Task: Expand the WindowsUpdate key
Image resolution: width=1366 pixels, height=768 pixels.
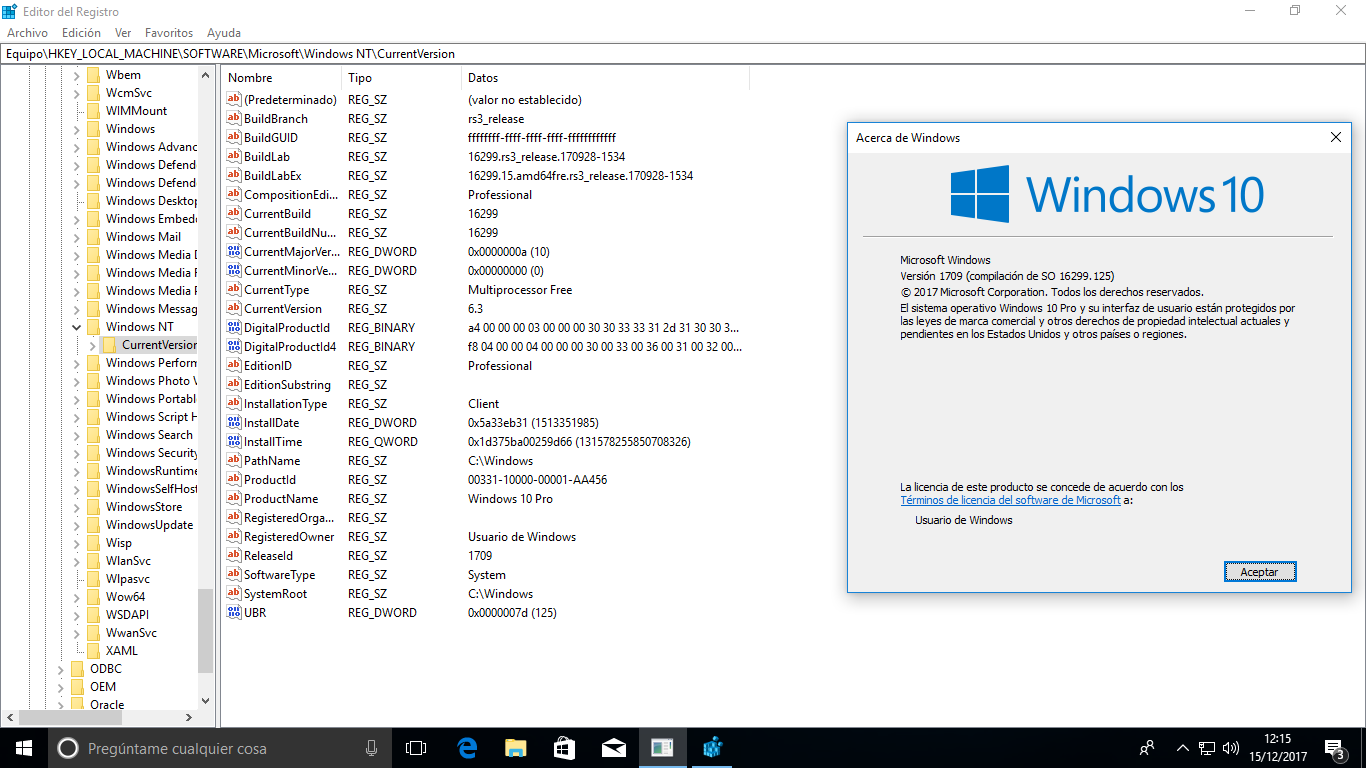Action: [76, 525]
